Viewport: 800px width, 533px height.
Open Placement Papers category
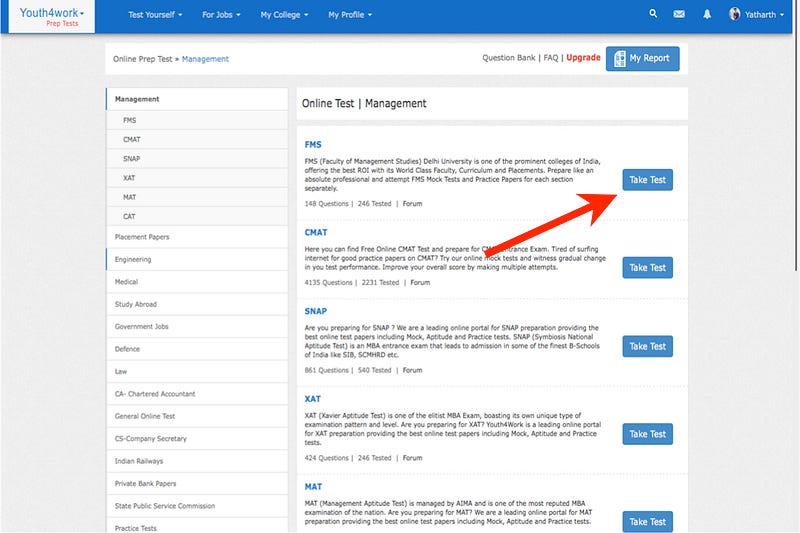coord(197,237)
